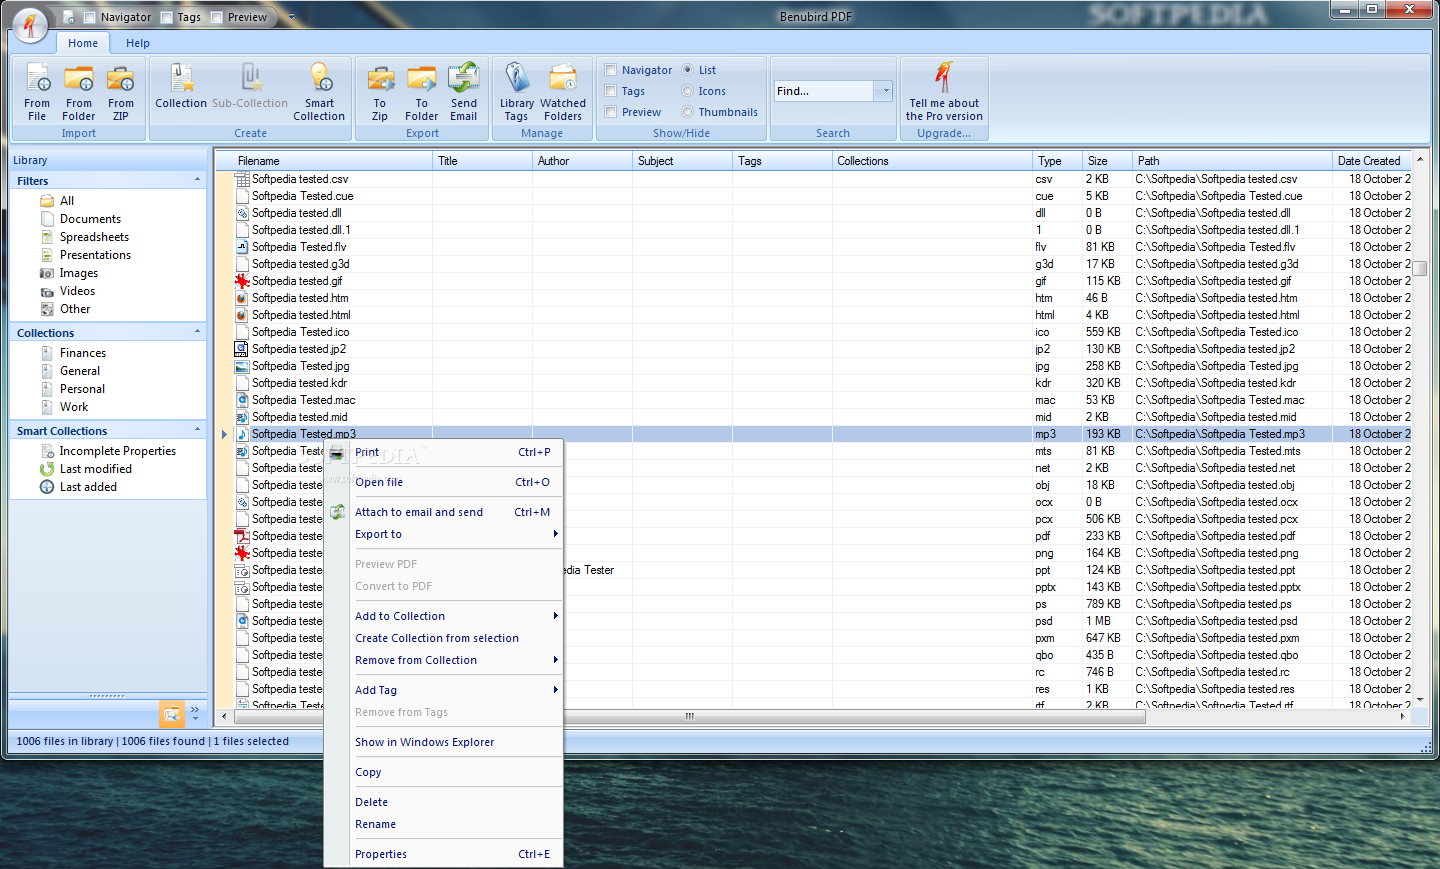Sort by Path column header

pyautogui.click(x=1232, y=161)
